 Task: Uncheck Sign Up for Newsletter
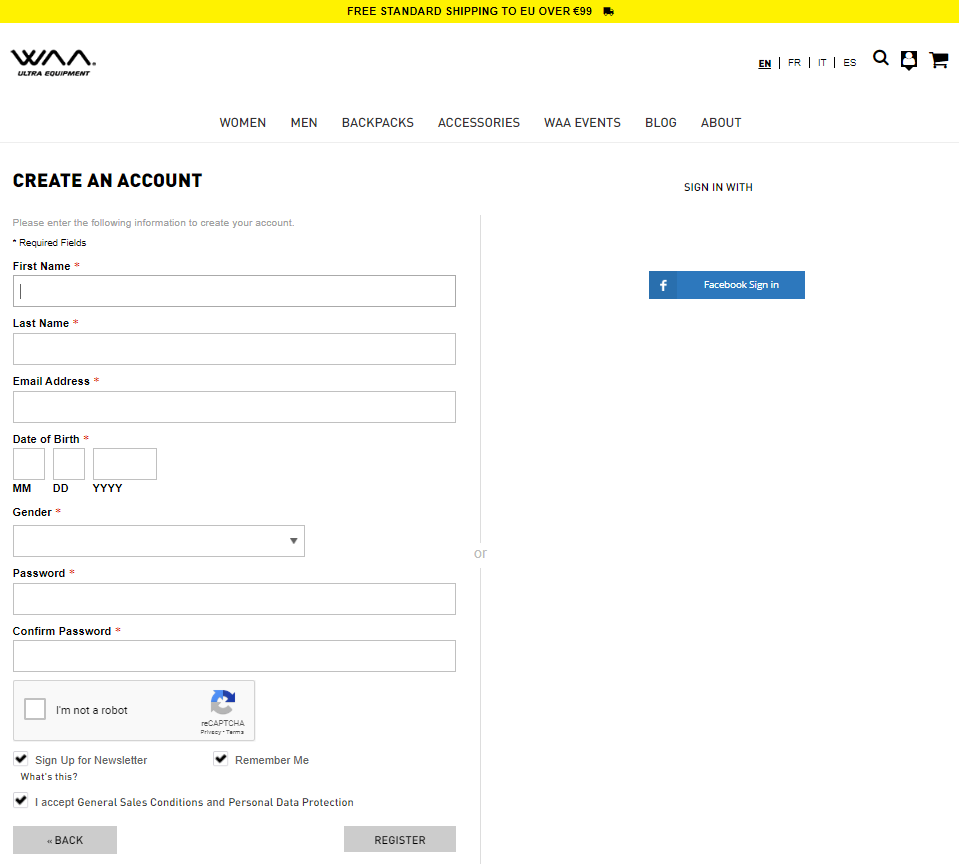tap(21, 759)
